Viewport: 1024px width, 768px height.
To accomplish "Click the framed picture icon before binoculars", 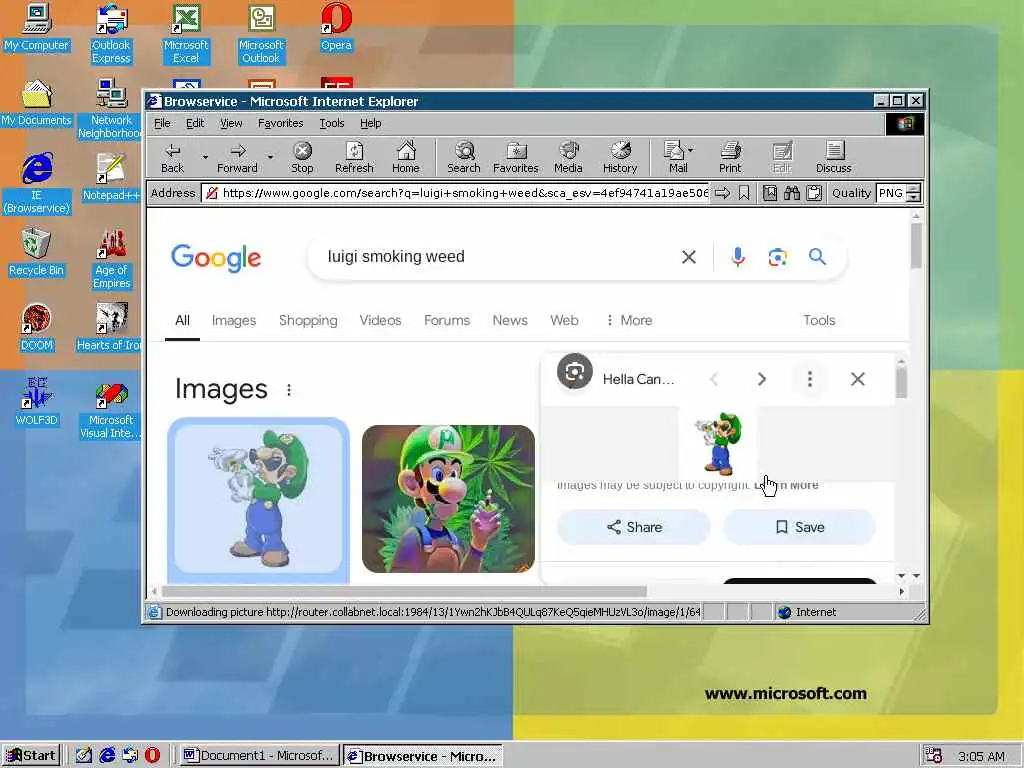I will pos(770,193).
